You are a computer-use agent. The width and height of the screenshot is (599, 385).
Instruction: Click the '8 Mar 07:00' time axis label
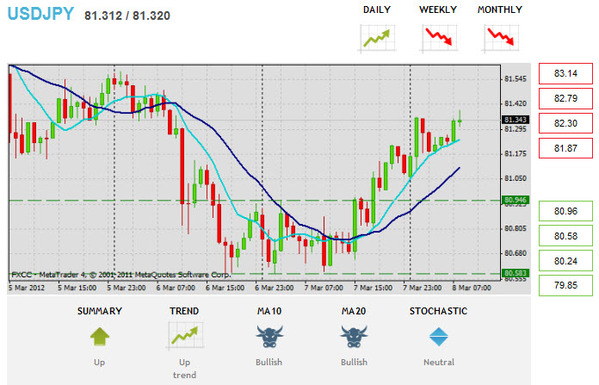472,288
